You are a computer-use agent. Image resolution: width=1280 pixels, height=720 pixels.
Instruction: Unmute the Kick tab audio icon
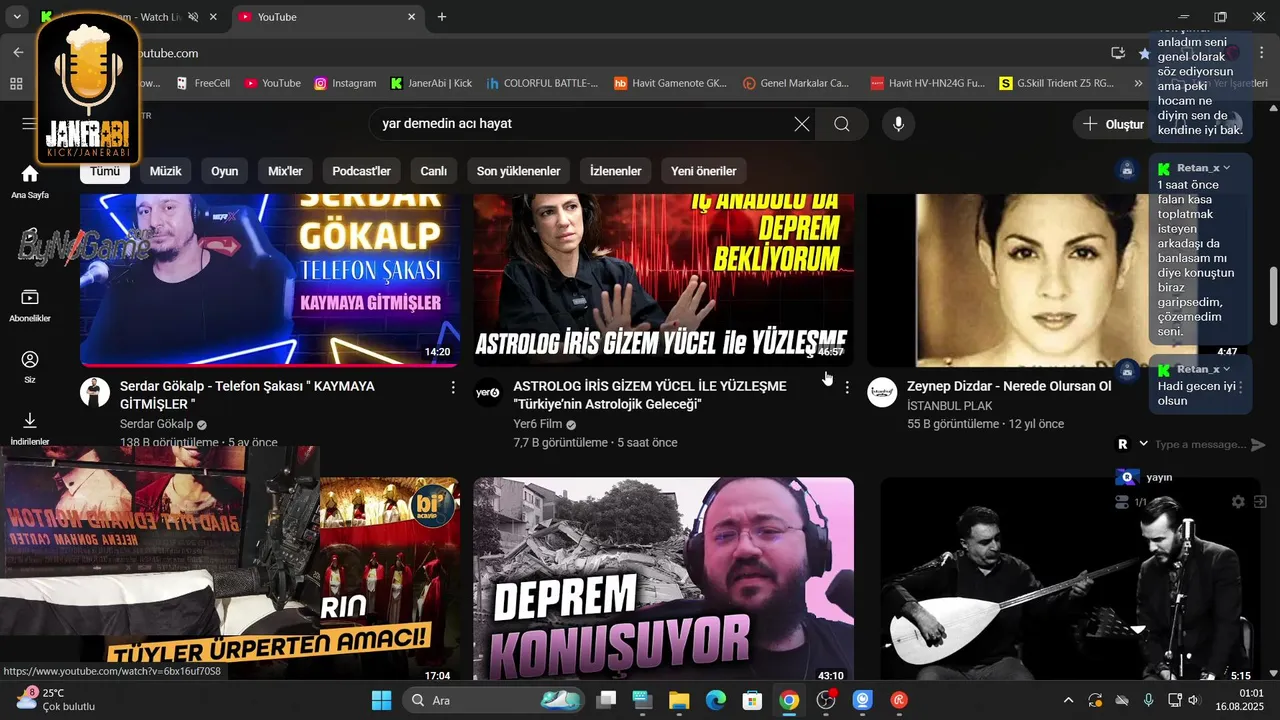click(x=194, y=17)
